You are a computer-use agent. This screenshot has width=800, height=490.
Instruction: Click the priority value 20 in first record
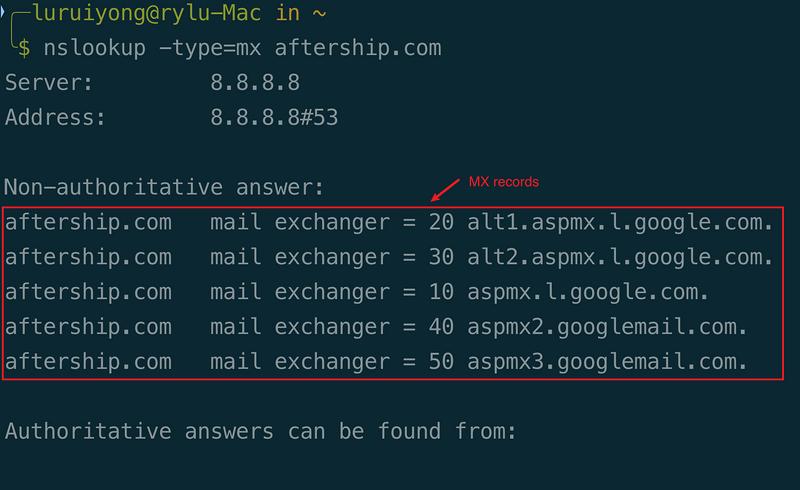[441, 222]
